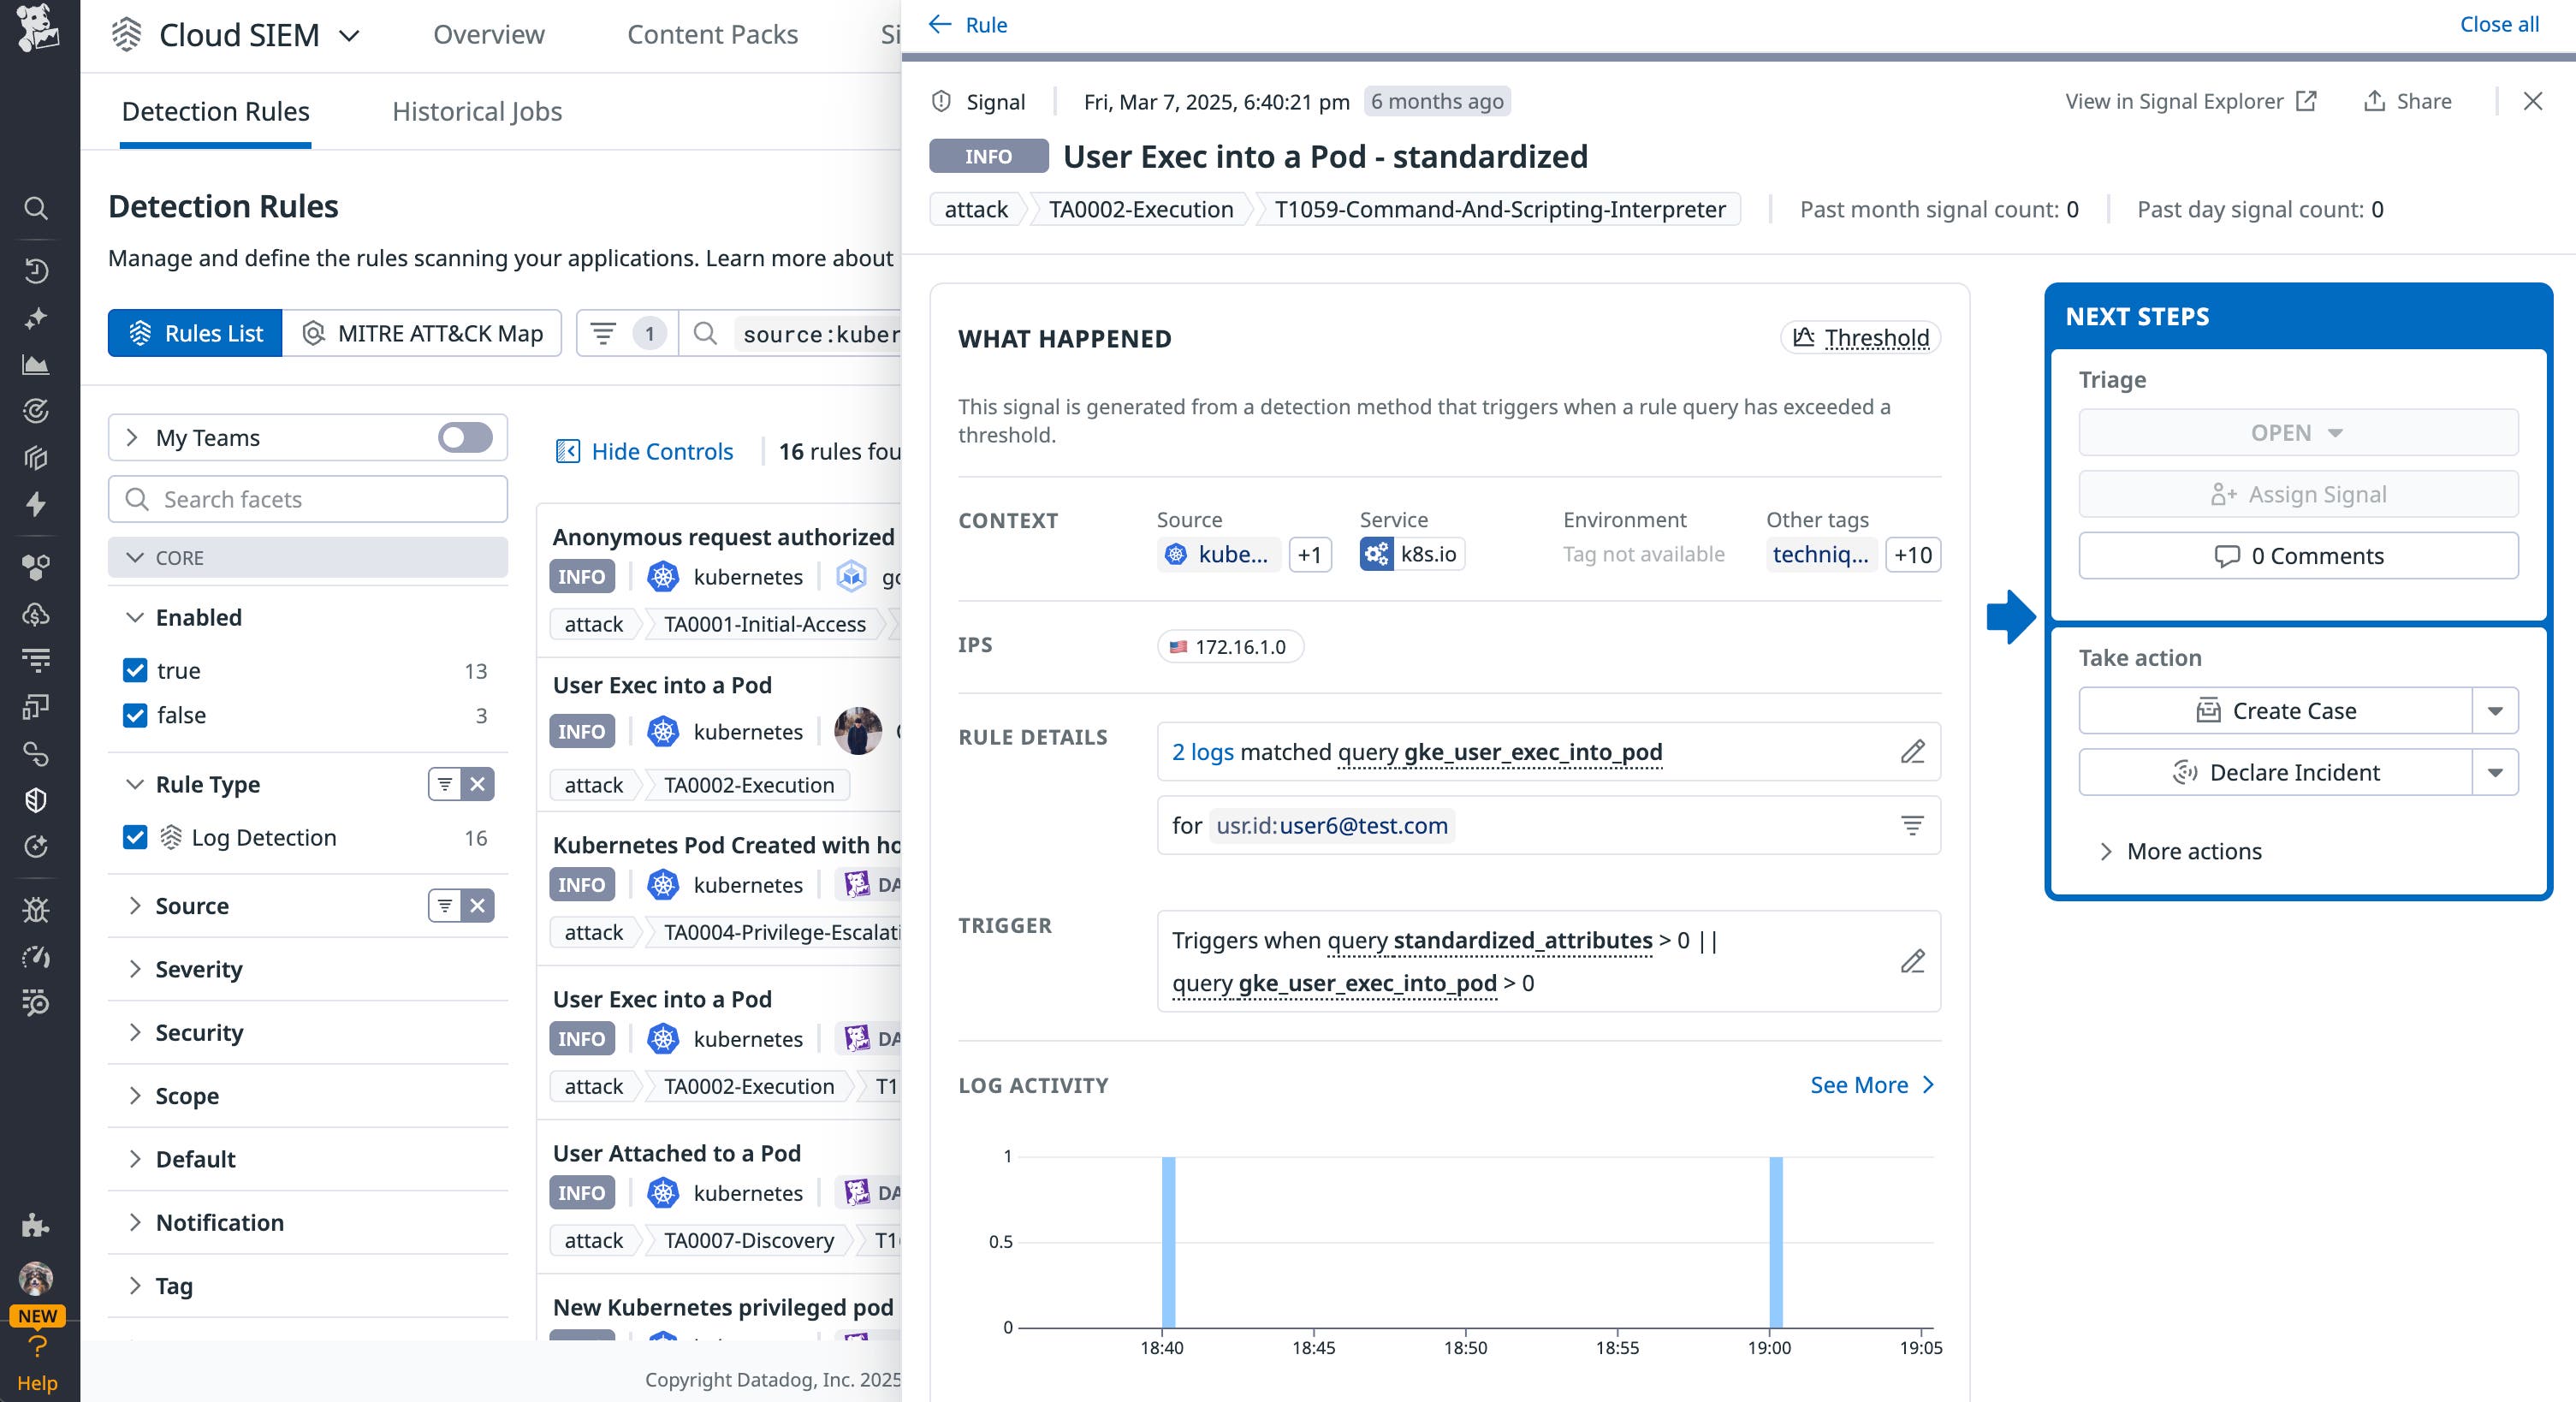Open the bug tracking icon in the sidebar
The width and height of the screenshot is (2576, 1402).
36,910
